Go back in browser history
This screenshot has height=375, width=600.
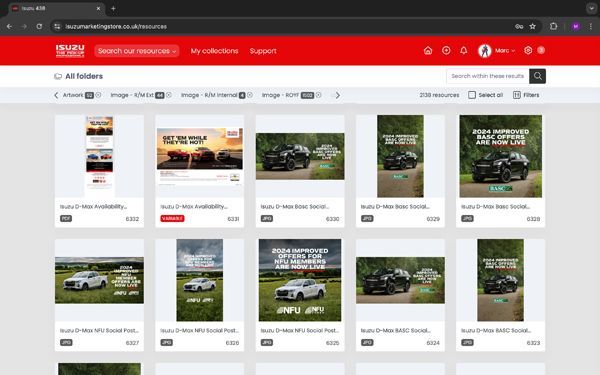click(9, 26)
